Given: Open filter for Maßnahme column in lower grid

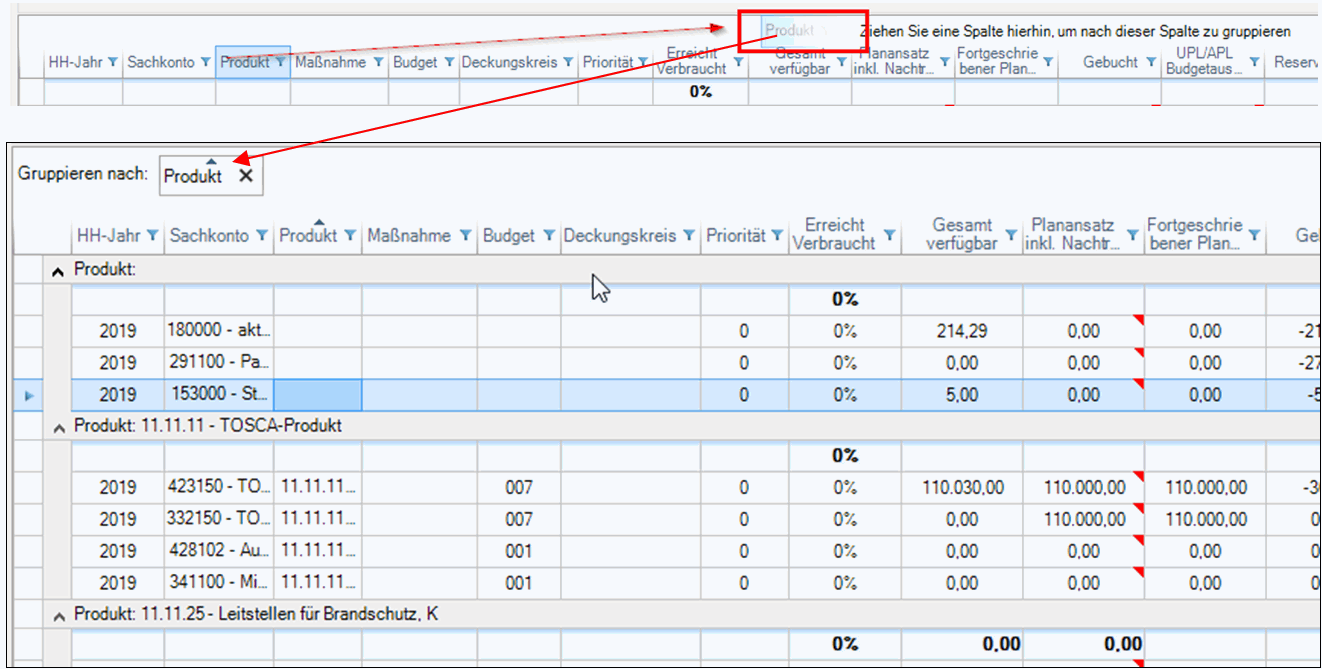Looking at the screenshot, I should coord(465,236).
